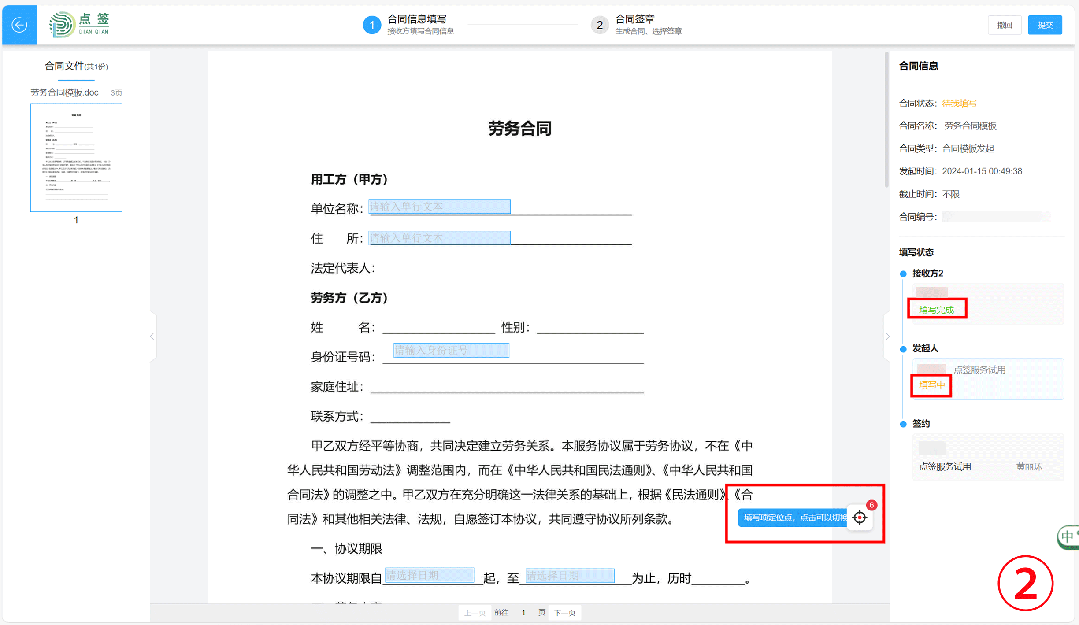The image size is (1079, 625).
Task: Fill the 单位名称 text field
Action: point(440,206)
